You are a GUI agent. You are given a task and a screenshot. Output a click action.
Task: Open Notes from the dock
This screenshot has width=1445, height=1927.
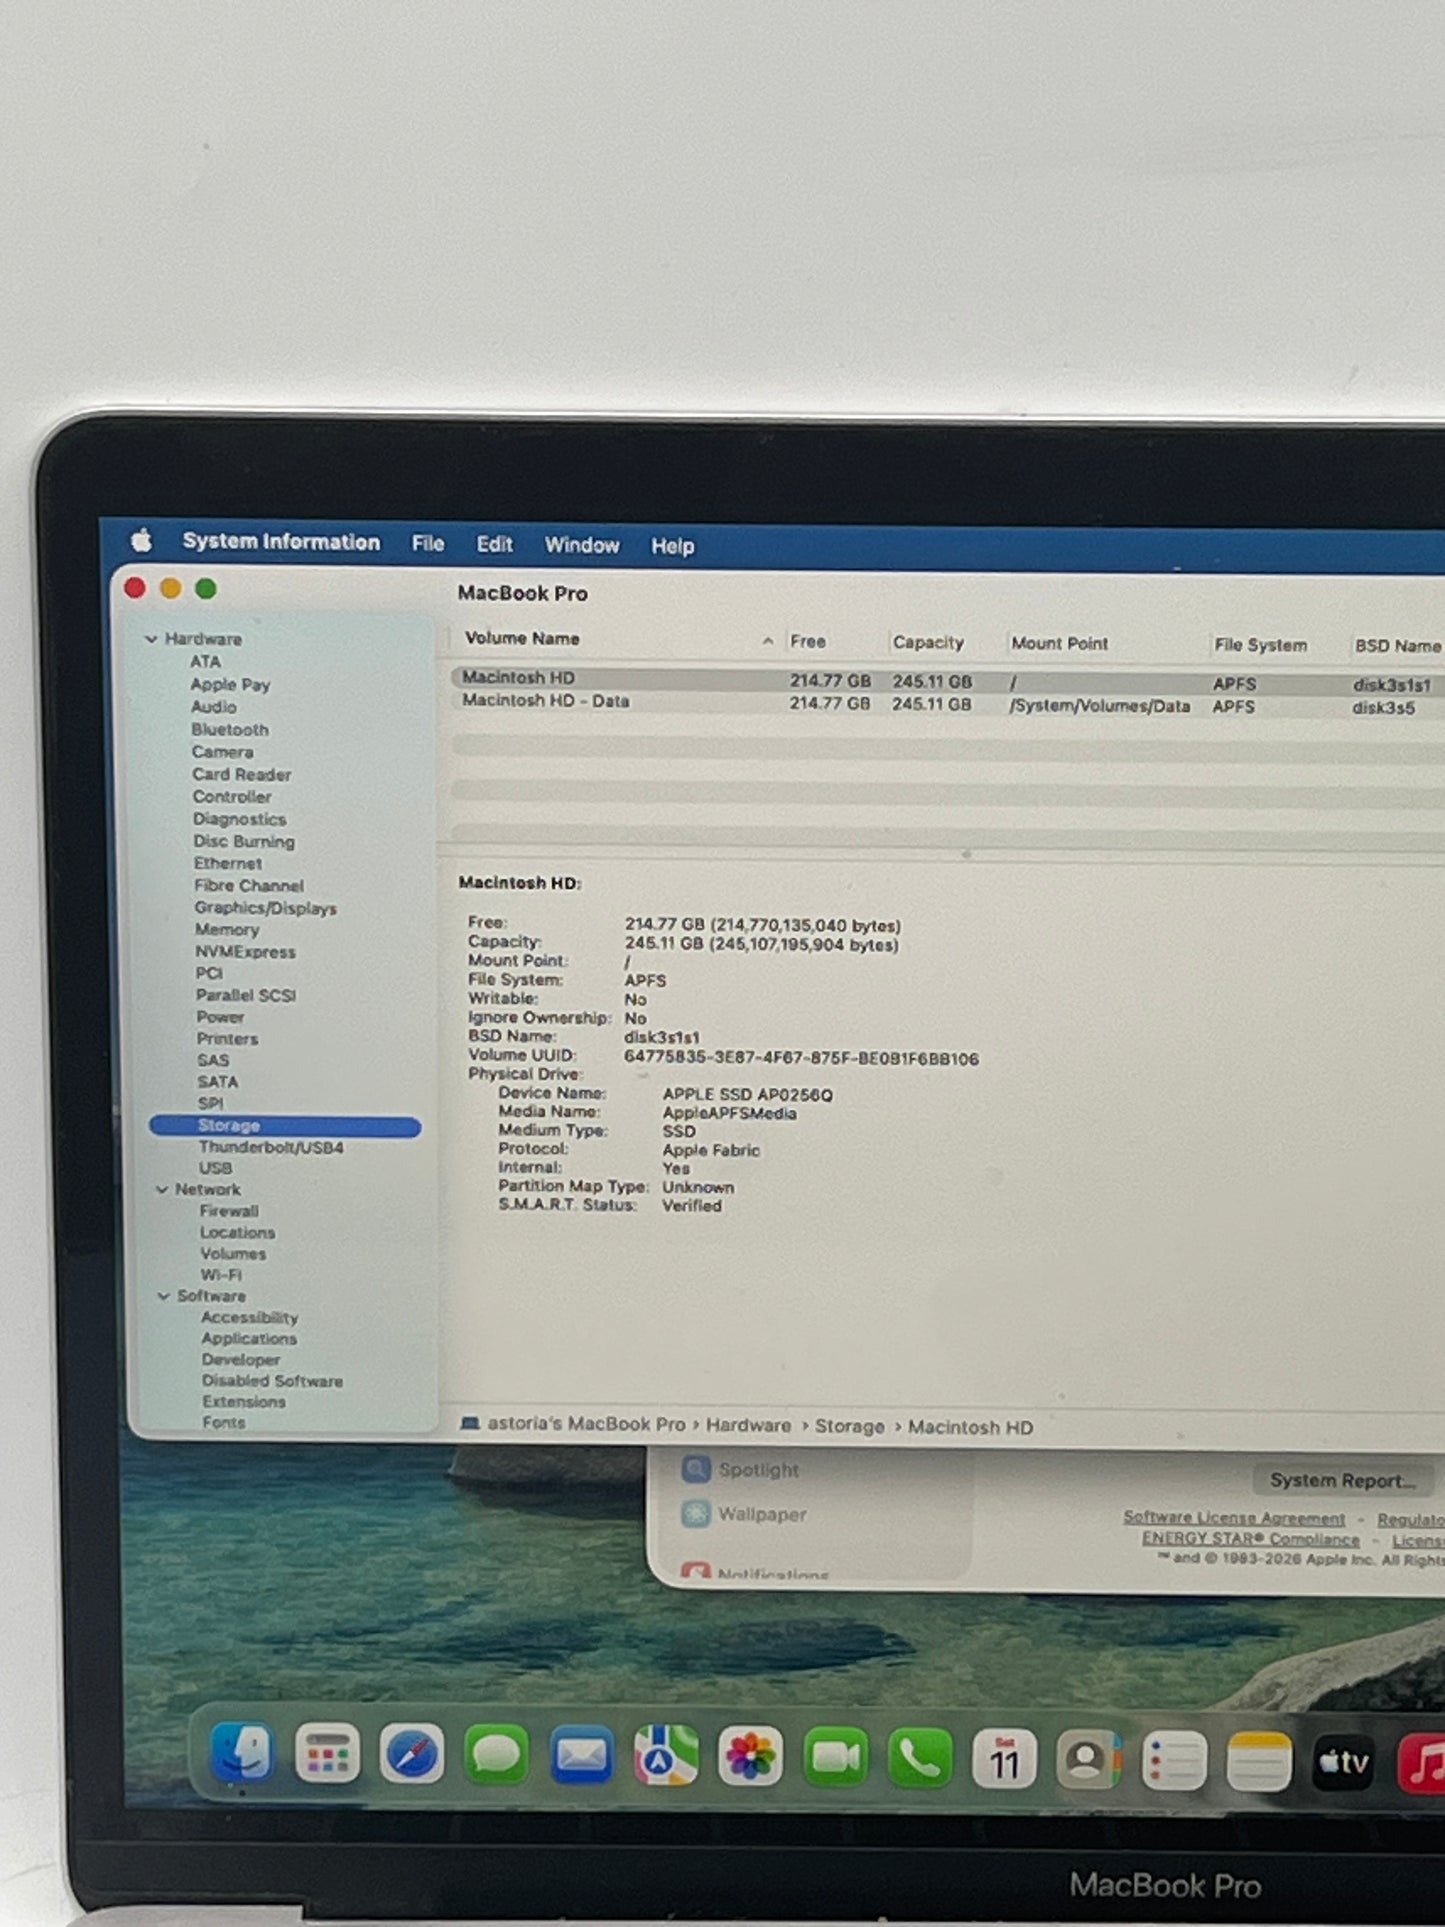pos(1259,1763)
